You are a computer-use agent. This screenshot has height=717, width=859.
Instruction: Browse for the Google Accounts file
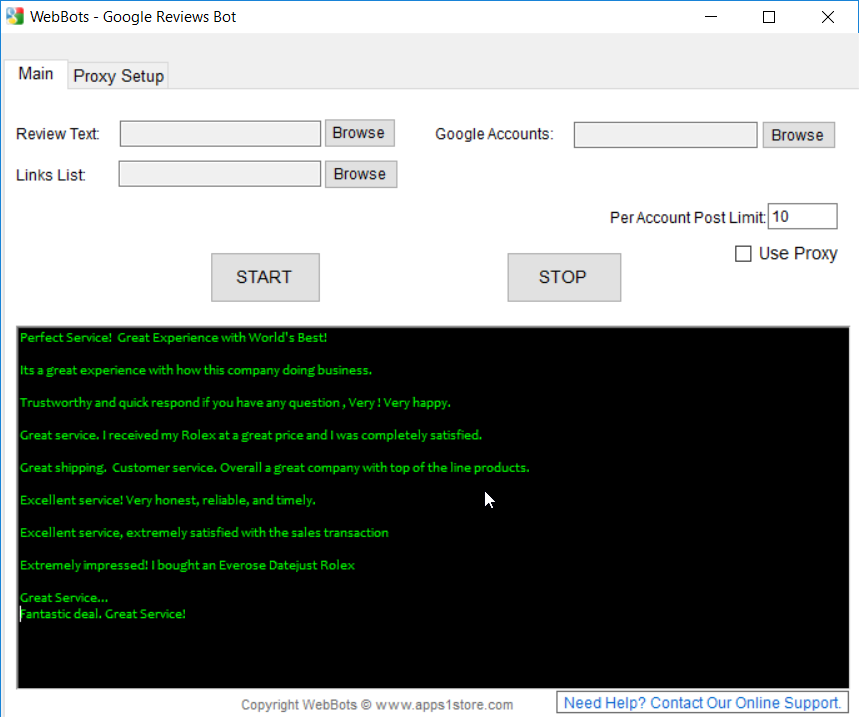[798, 135]
